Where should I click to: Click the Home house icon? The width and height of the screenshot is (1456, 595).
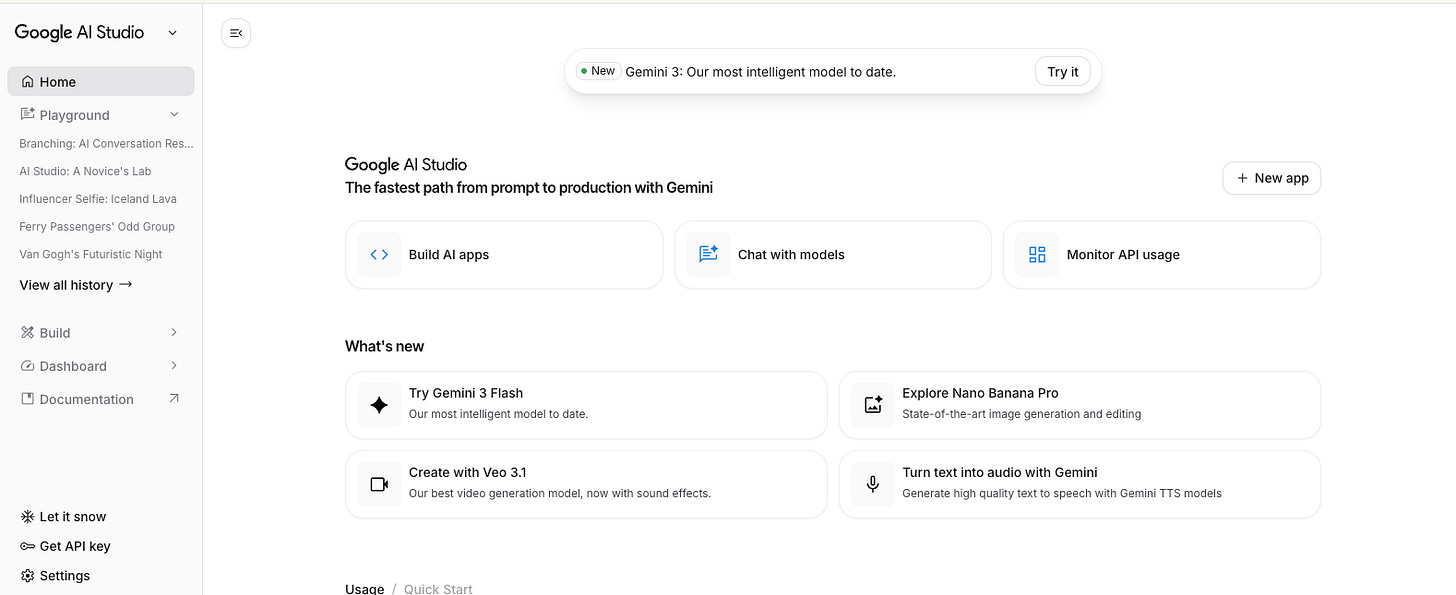27,82
